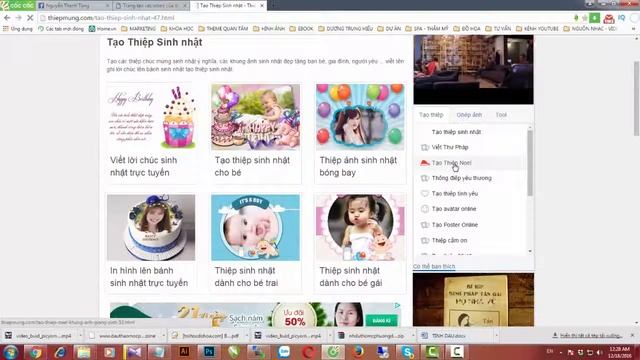The width and height of the screenshot is (640, 360).
Task: Click the sidebar video advertisement
Action: point(473,69)
